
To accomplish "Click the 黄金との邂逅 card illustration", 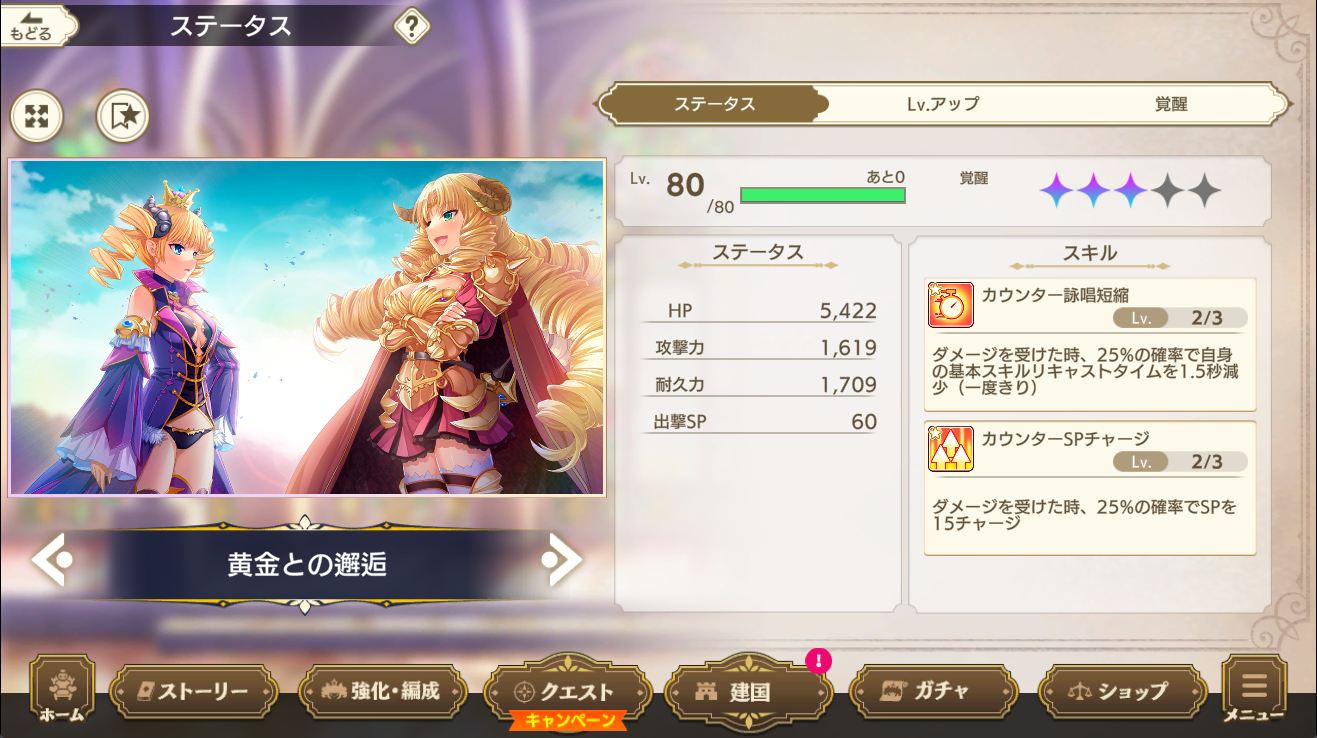I will (x=307, y=327).
